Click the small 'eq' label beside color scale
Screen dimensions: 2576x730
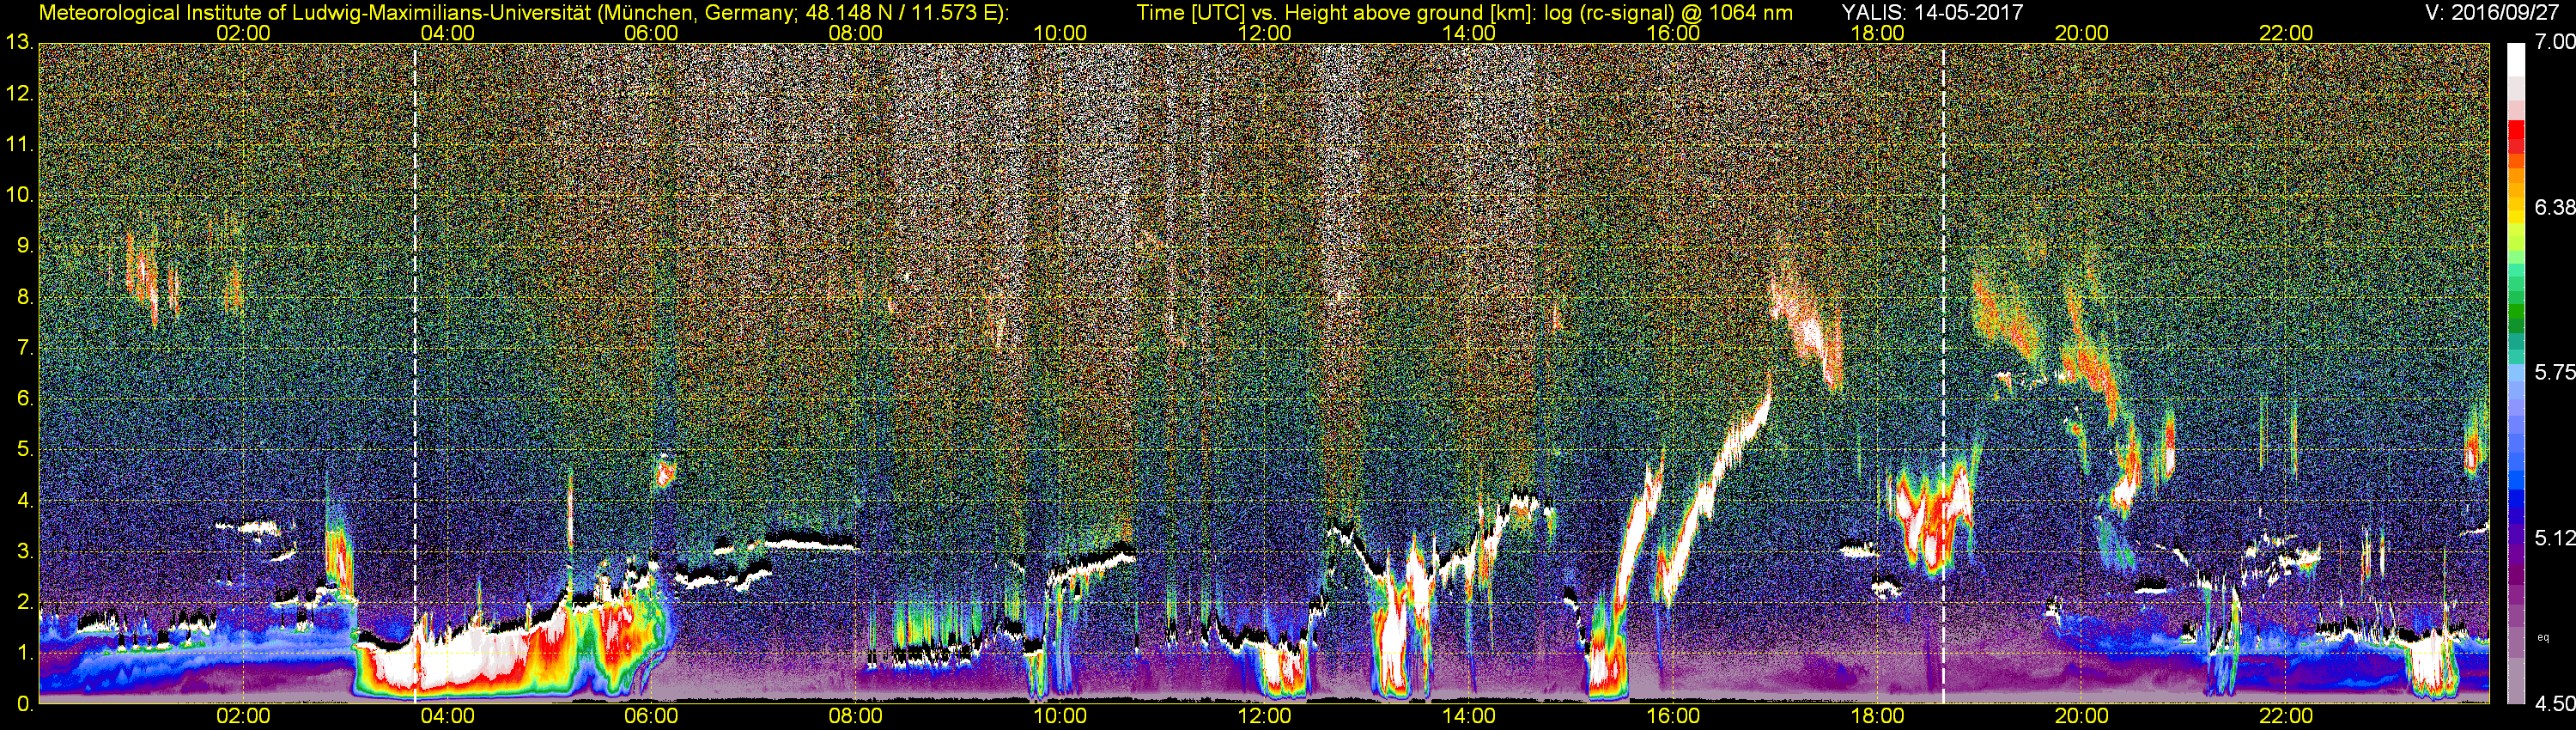[2544, 637]
